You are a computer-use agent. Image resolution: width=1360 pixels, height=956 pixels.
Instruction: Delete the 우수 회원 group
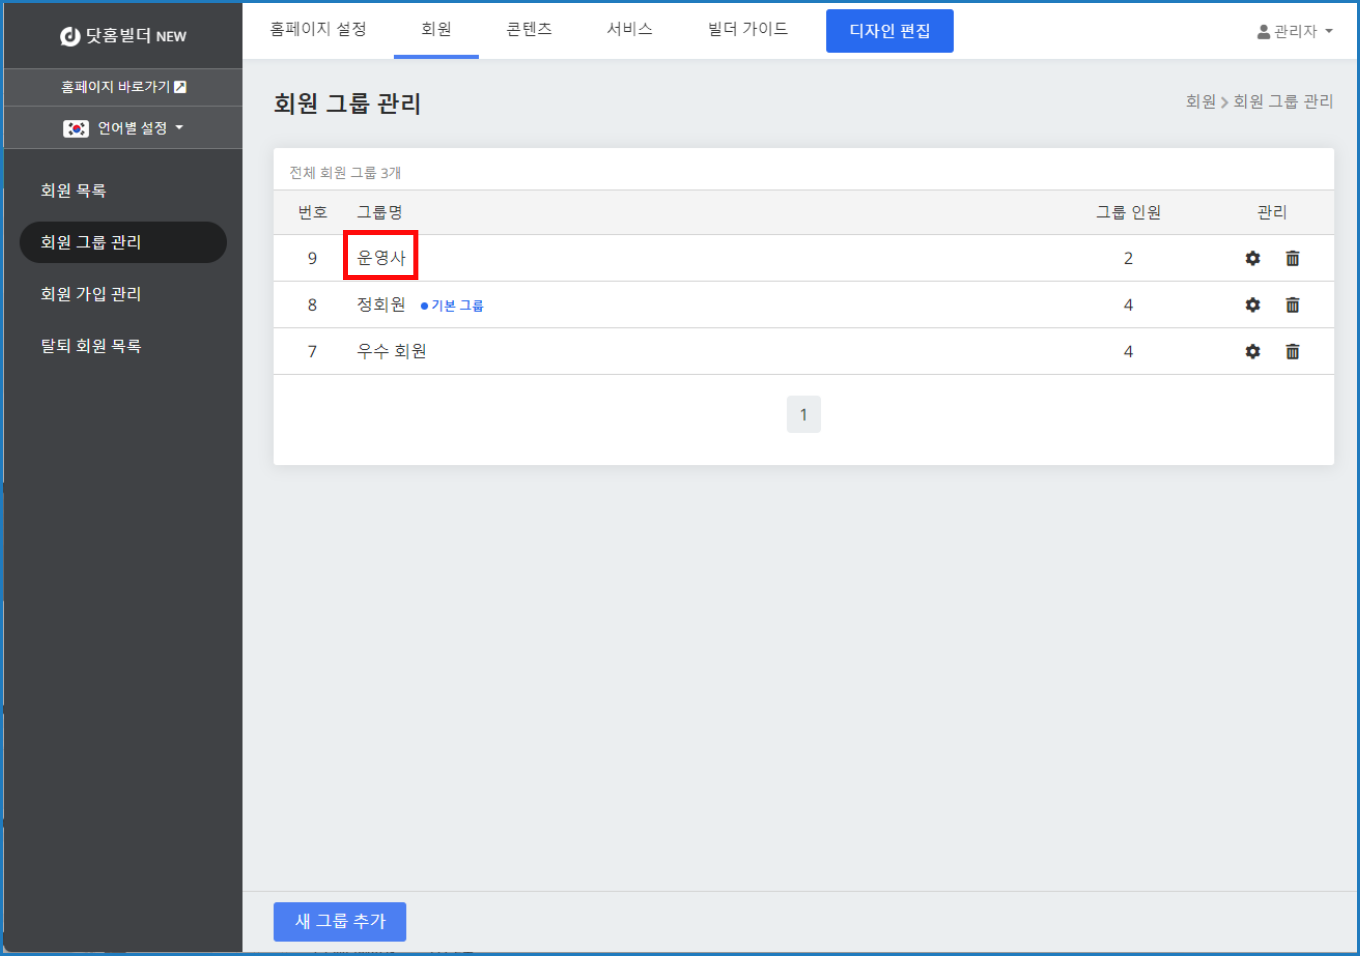click(x=1292, y=352)
